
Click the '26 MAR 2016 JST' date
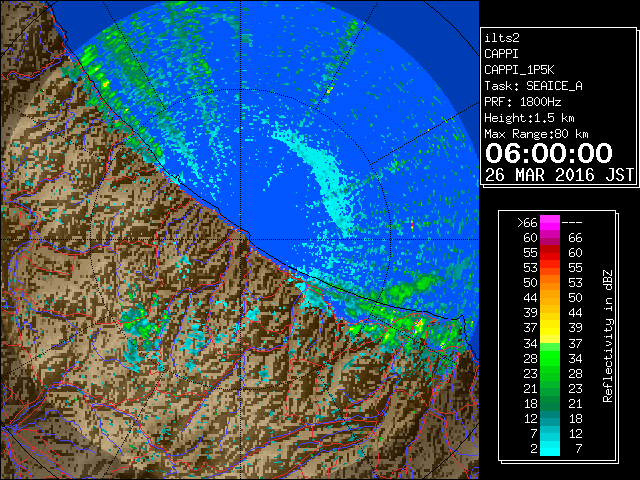tap(559, 175)
